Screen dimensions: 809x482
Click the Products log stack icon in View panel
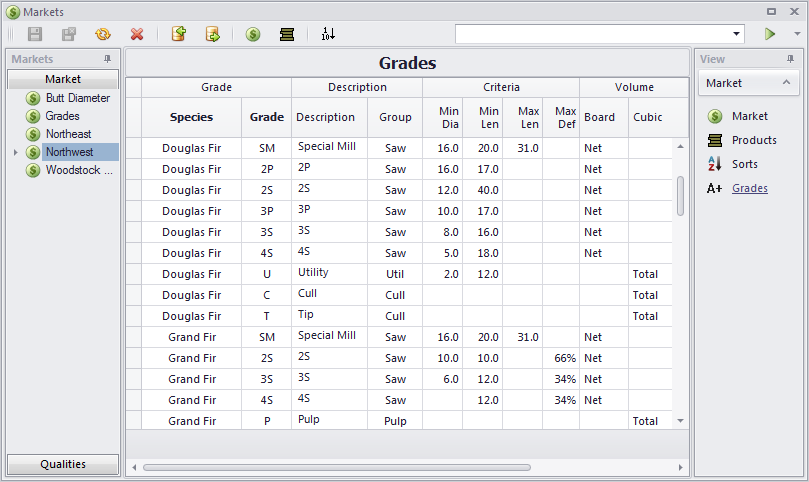click(715, 140)
